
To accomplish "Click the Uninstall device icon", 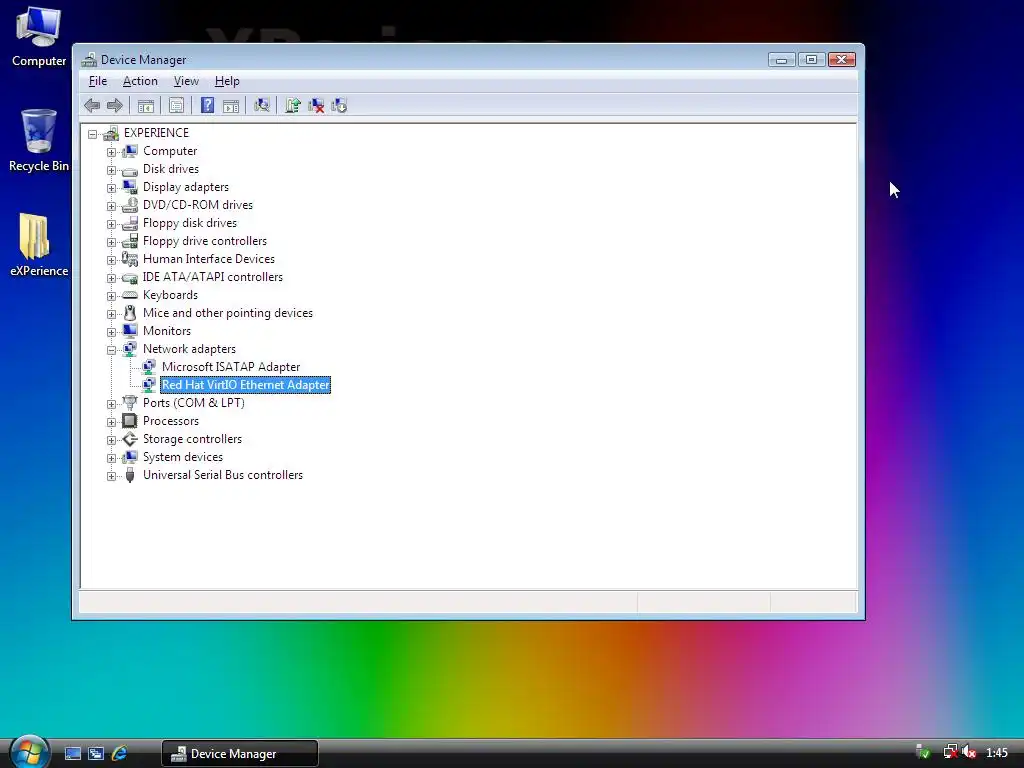I will coord(316,105).
